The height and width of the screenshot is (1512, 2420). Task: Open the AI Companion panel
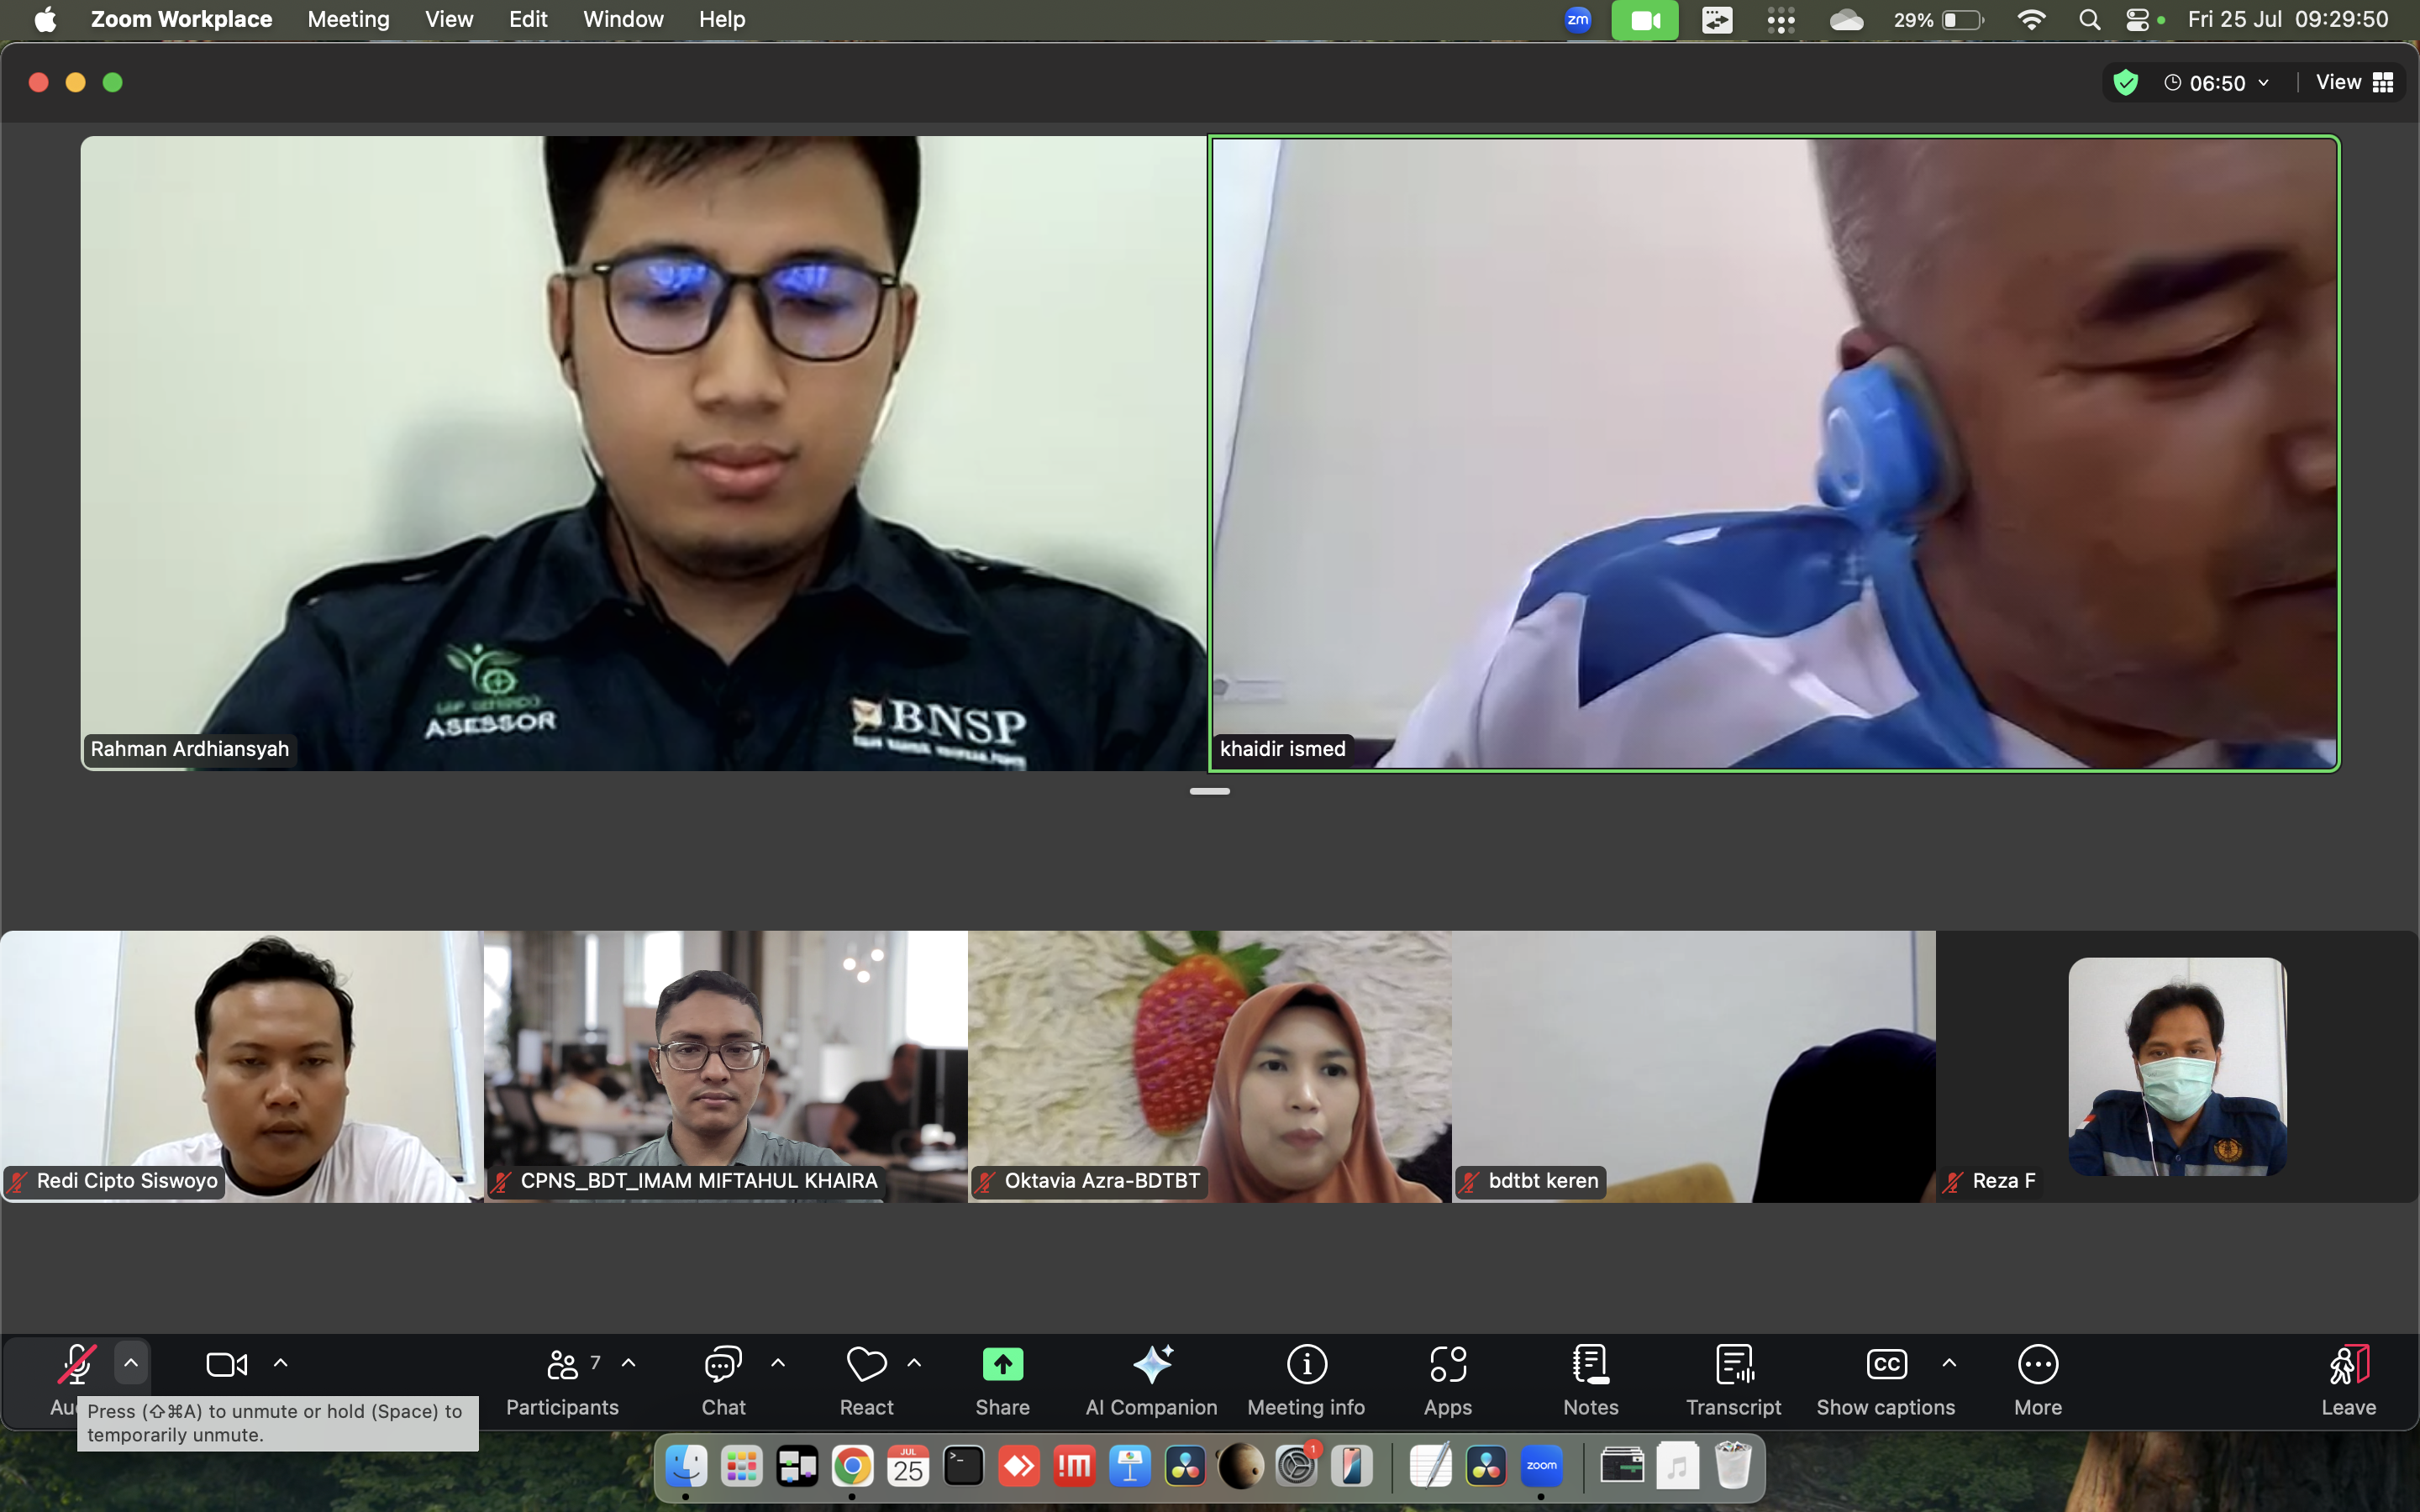coord(1151,1378)
